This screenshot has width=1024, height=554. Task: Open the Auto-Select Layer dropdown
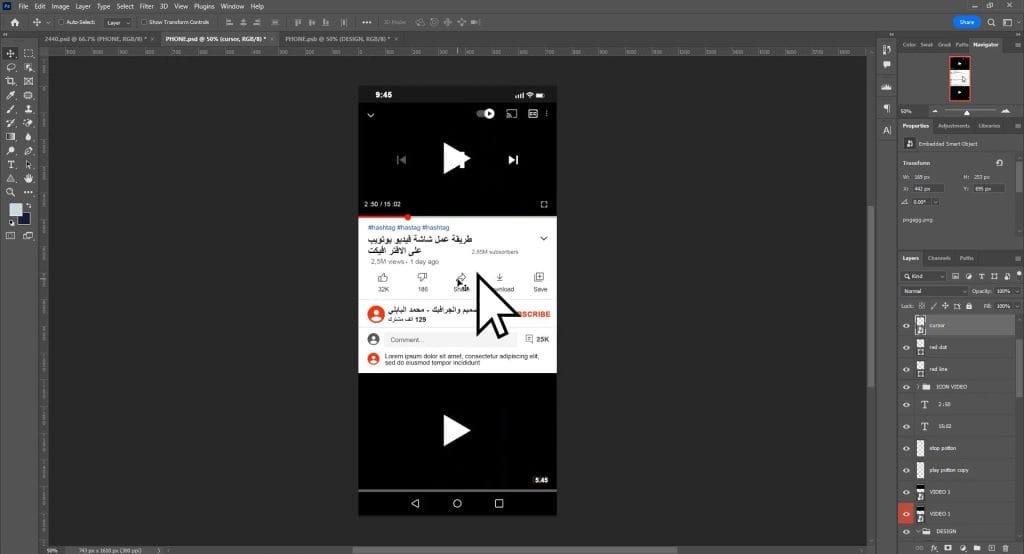[x=118, y=22]
